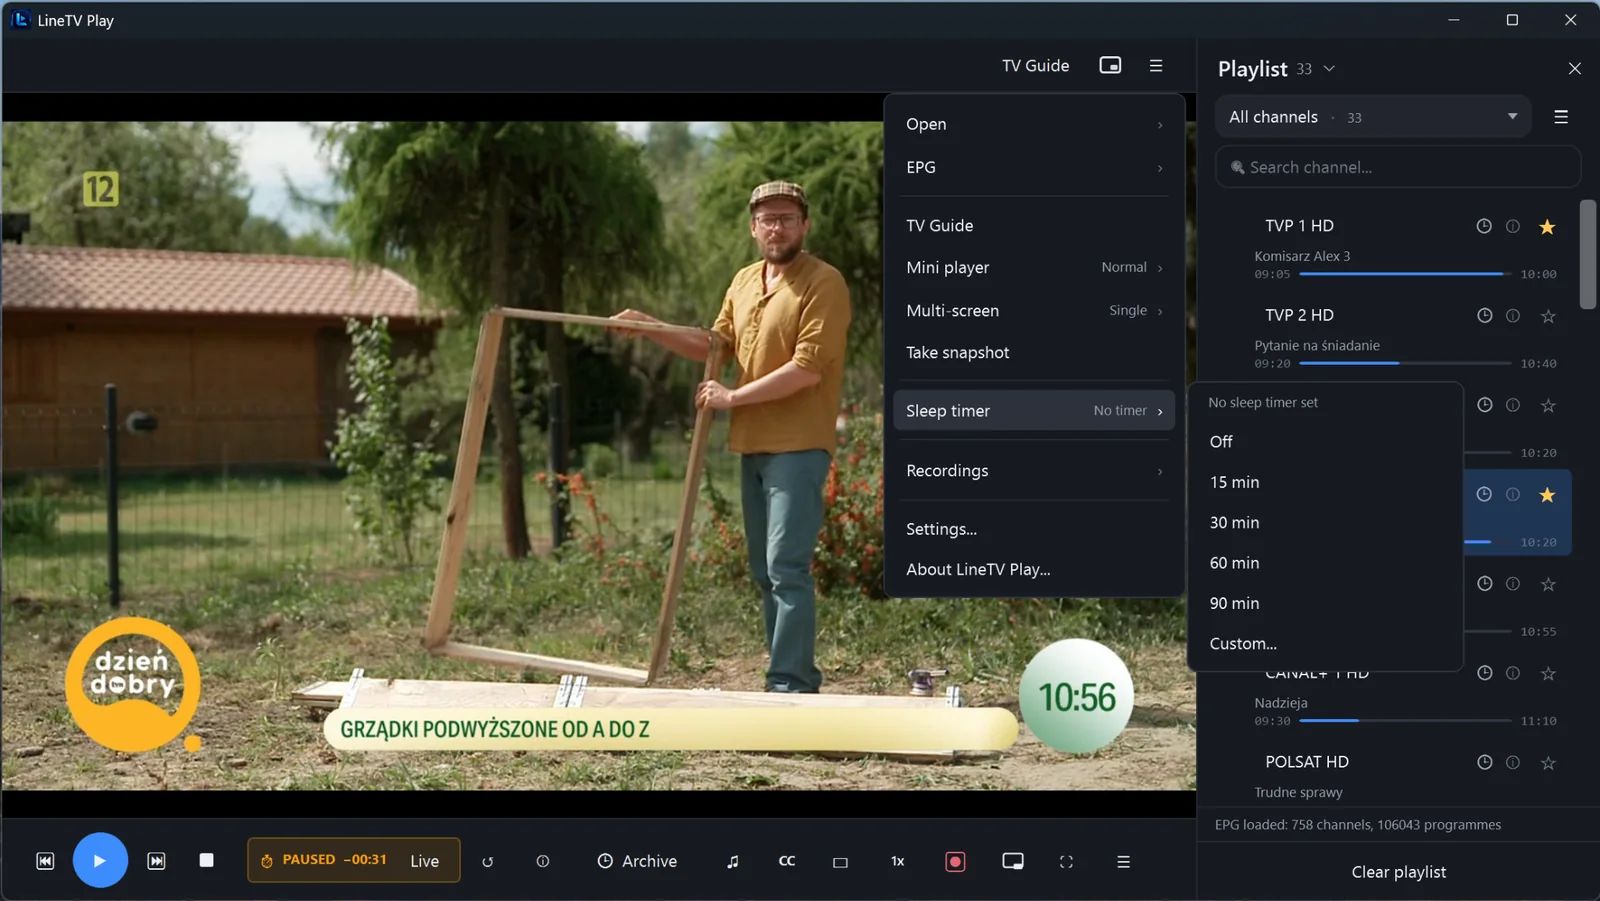This screenshot has height=901, width=1600.
Task: Turn the sleep timer Off
Action: click(x=1325, y=441)
